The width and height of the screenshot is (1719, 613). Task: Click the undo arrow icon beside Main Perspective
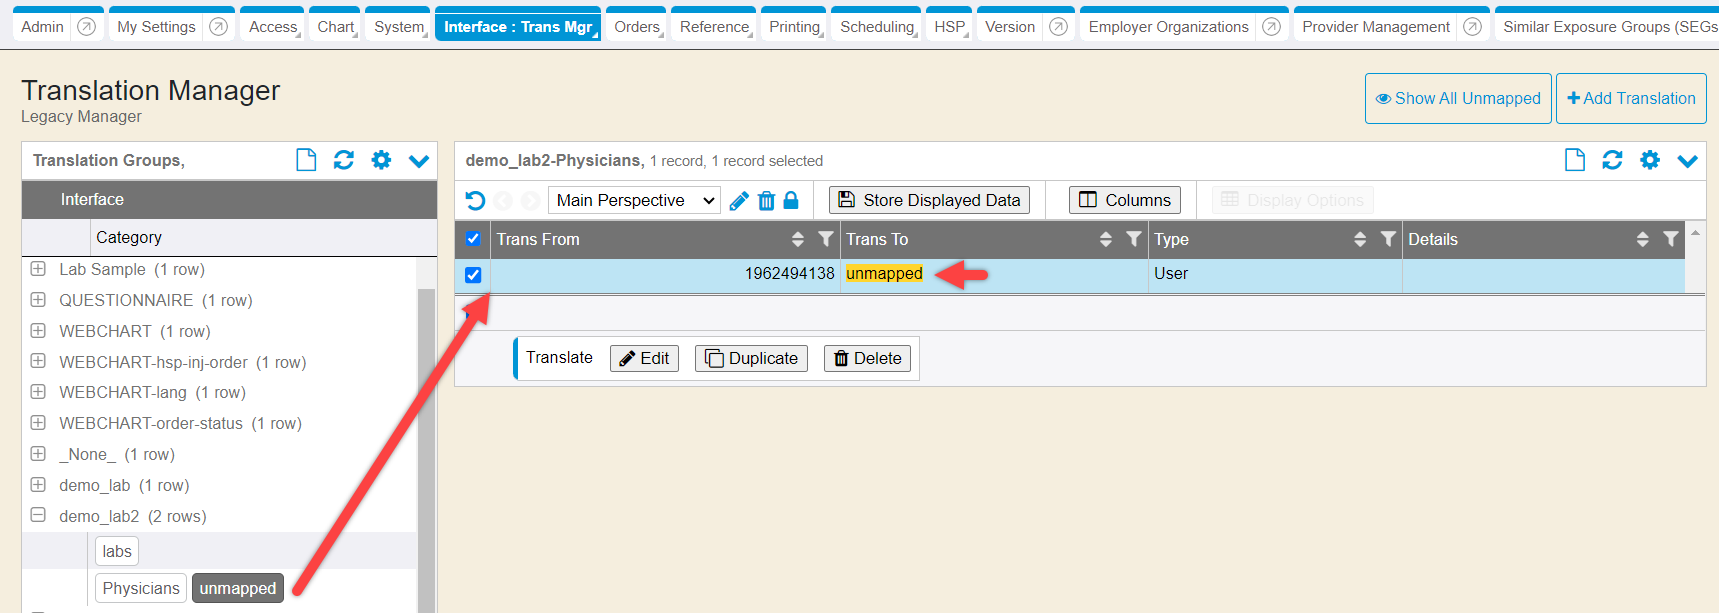475,201
